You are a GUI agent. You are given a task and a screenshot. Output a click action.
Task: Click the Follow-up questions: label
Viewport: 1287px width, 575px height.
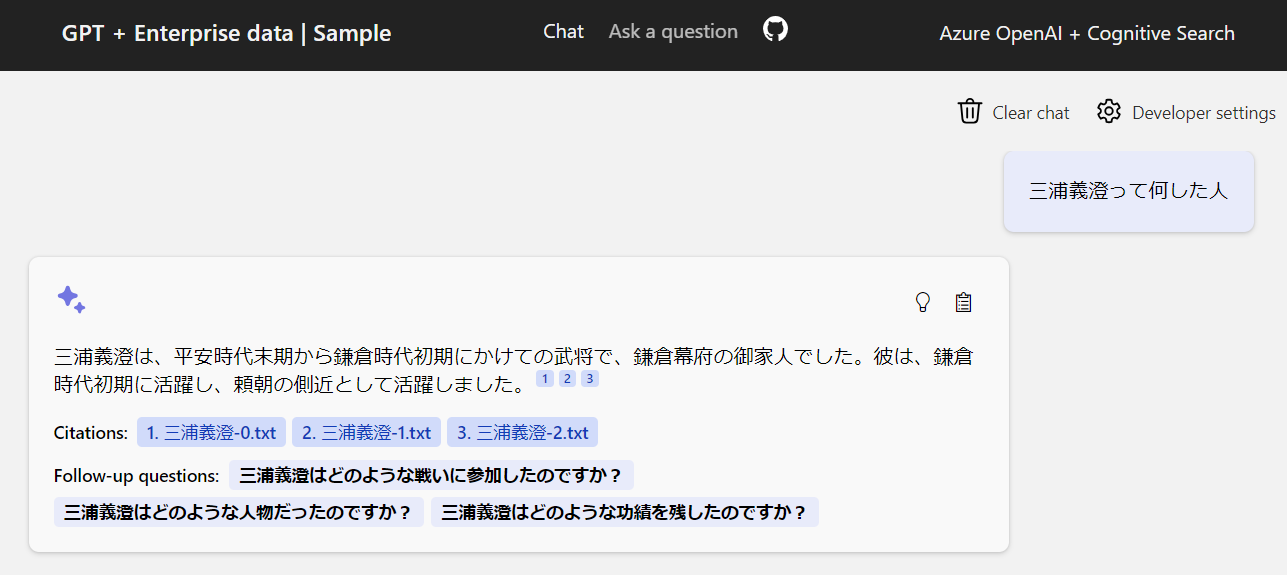(137, 476)
